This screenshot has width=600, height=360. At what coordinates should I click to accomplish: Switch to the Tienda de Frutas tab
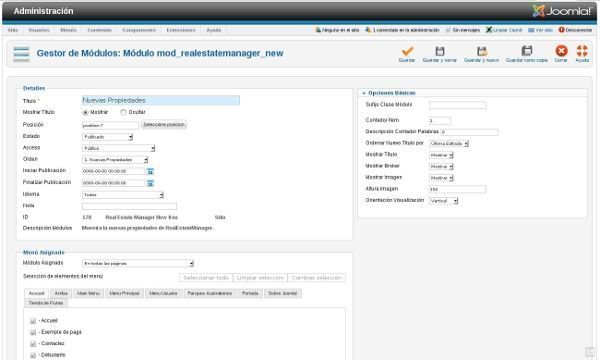pyautogui.click(x=46, y=303)
